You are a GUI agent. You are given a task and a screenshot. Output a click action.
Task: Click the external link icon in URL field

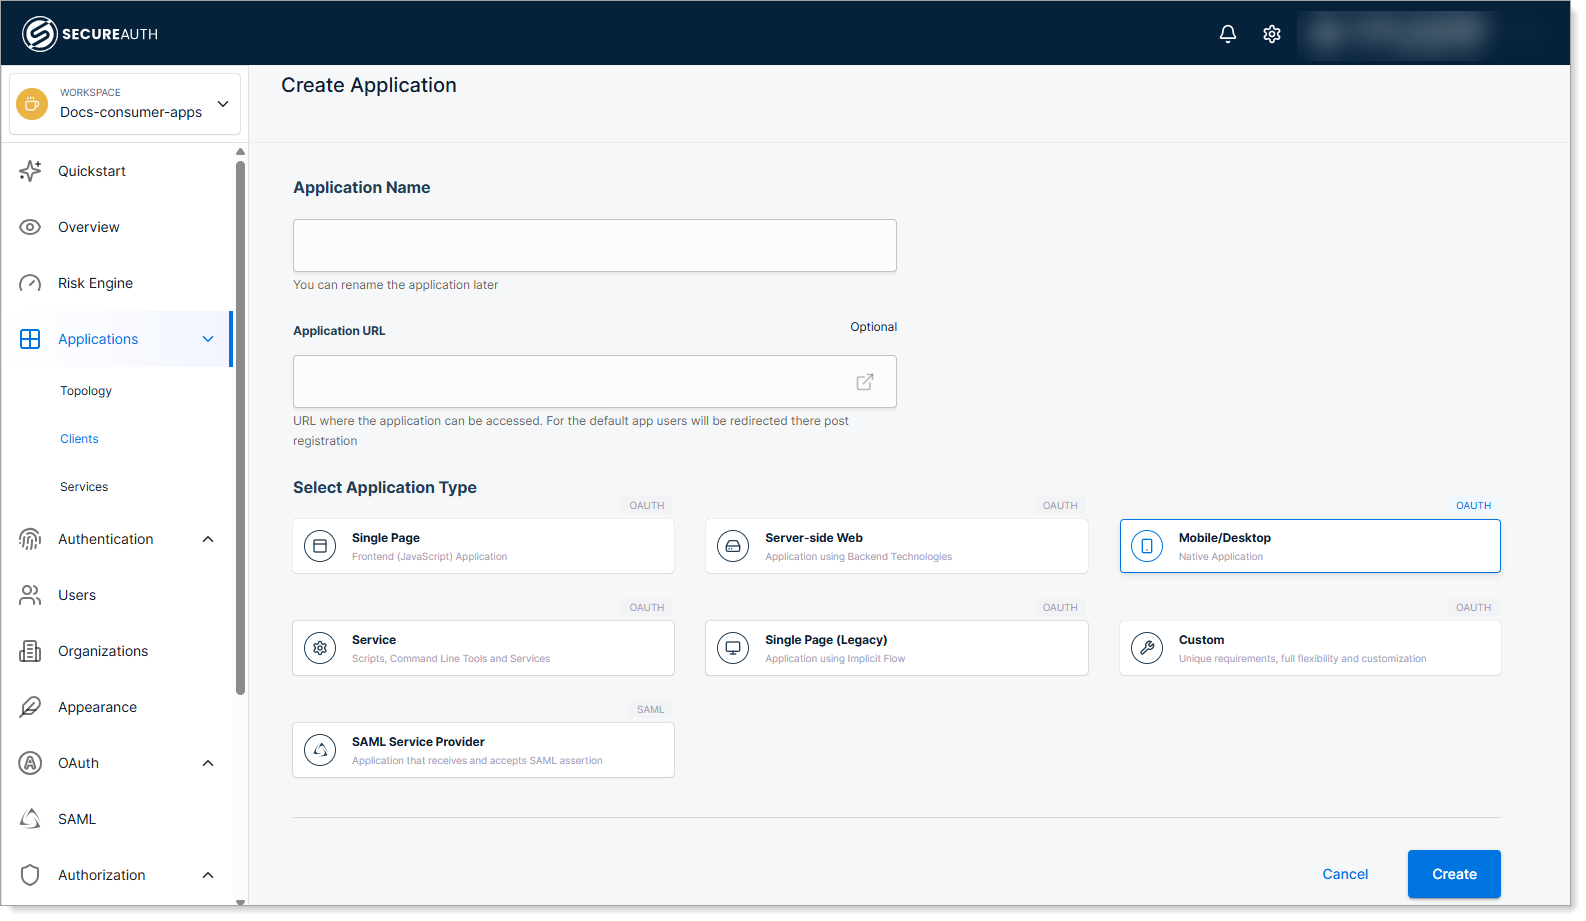click(865, 382)
